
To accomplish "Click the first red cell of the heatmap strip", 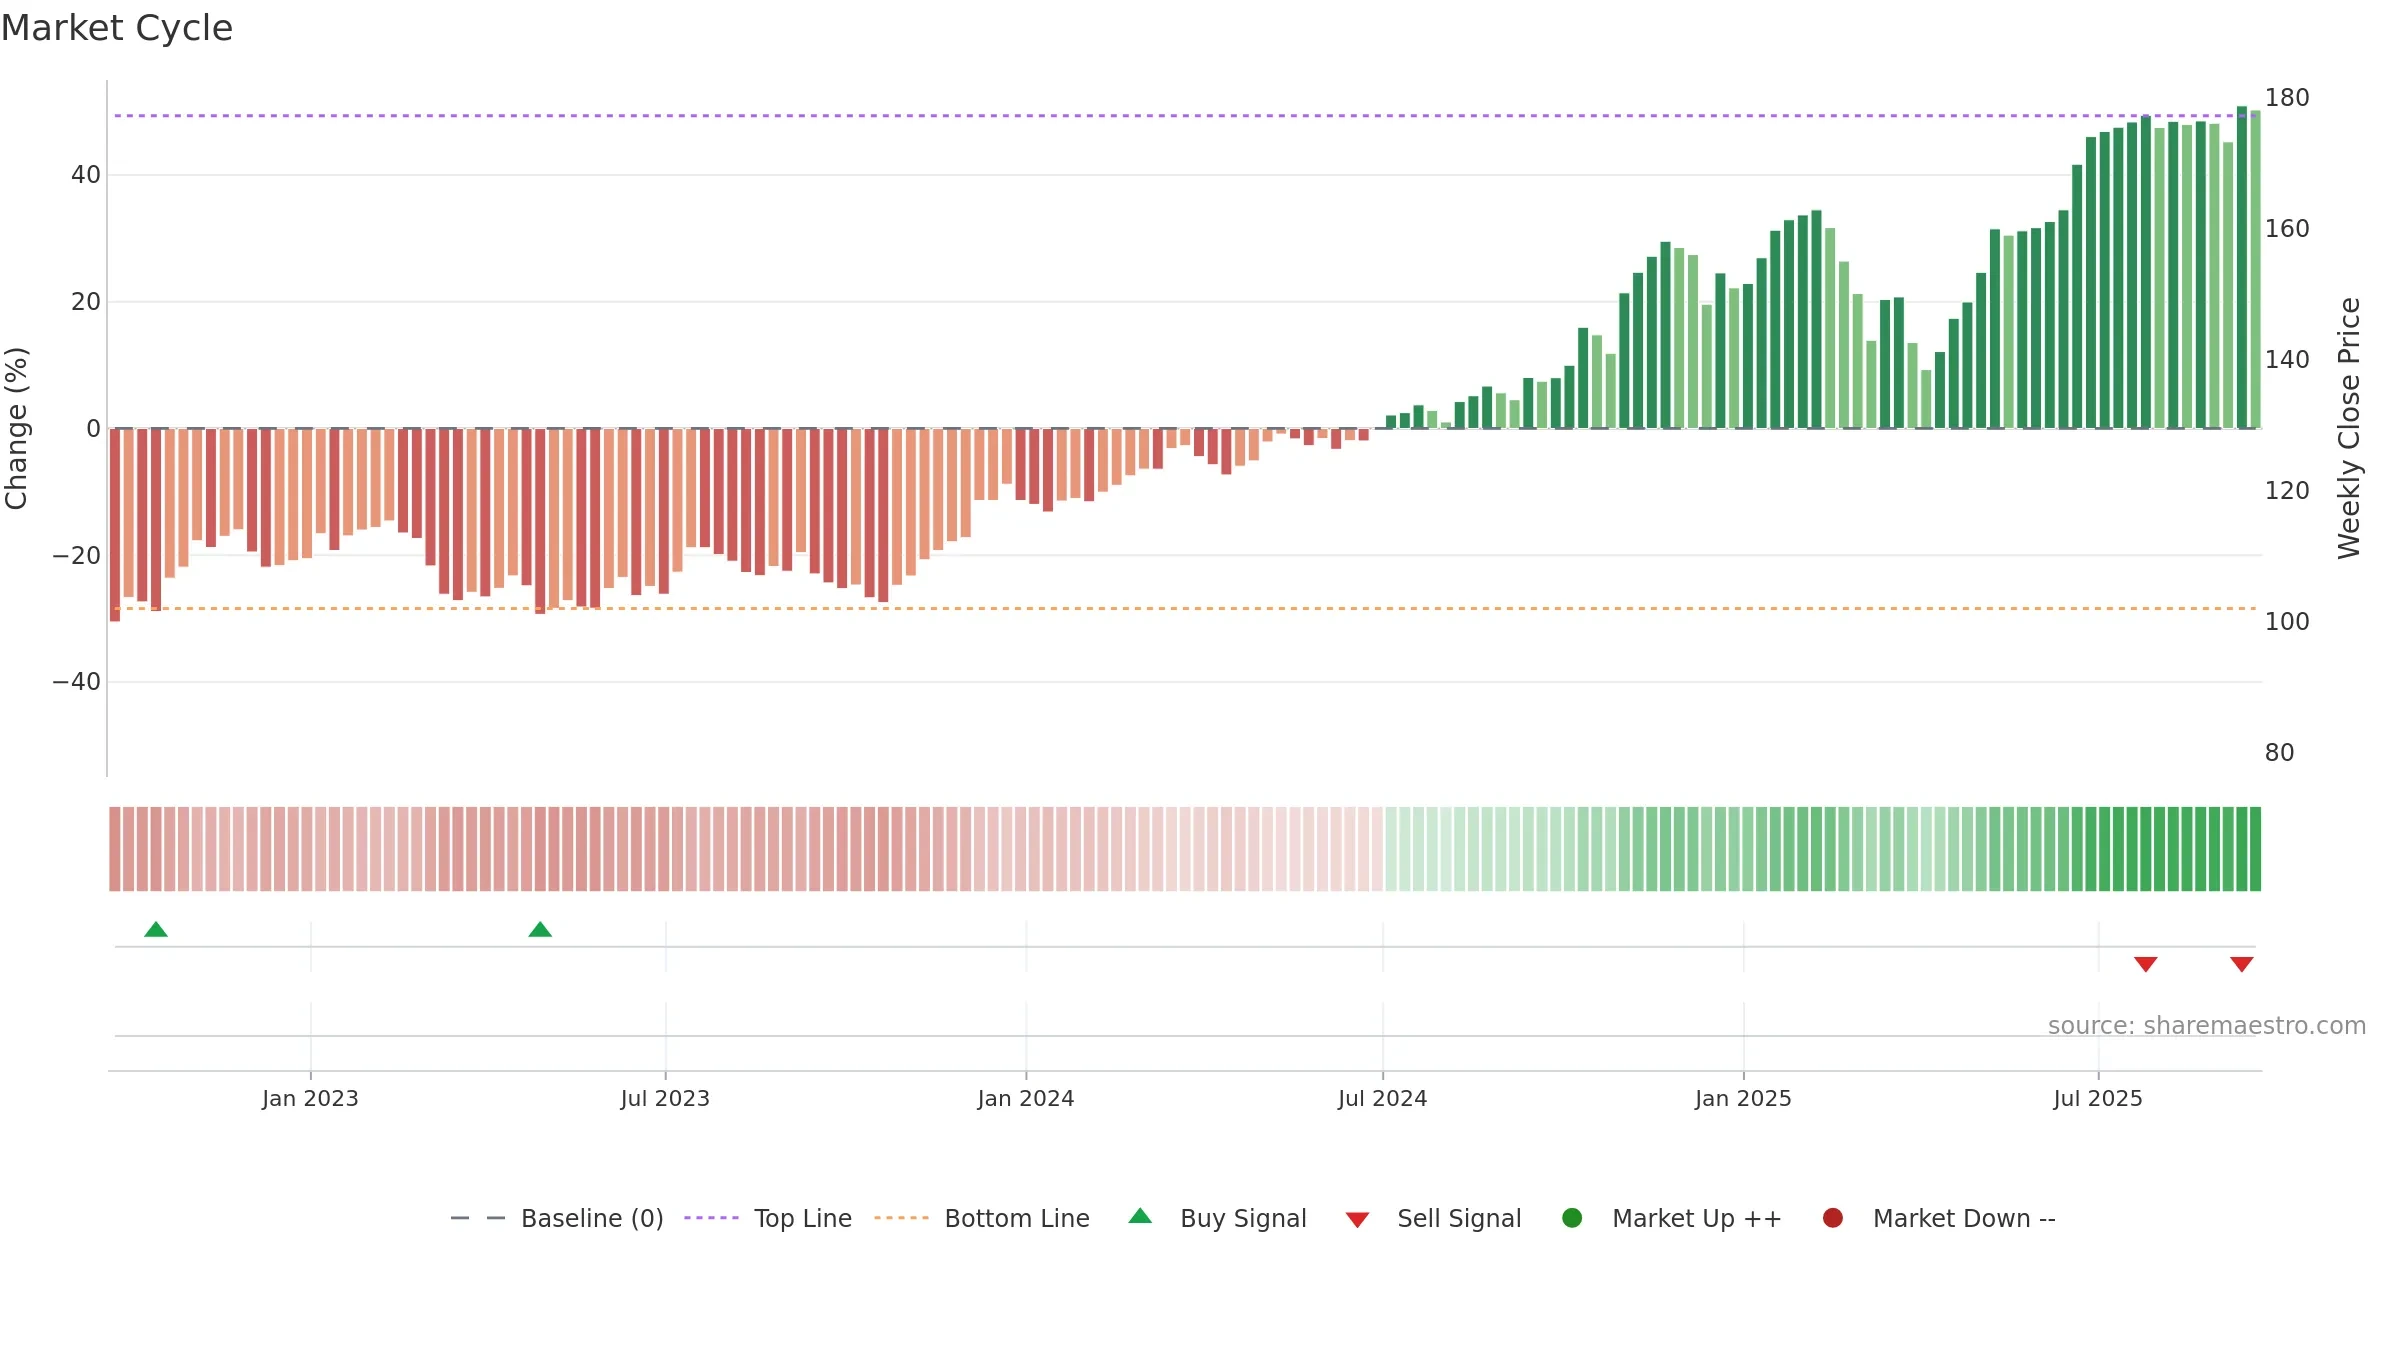I will click(x=115, y=849).
